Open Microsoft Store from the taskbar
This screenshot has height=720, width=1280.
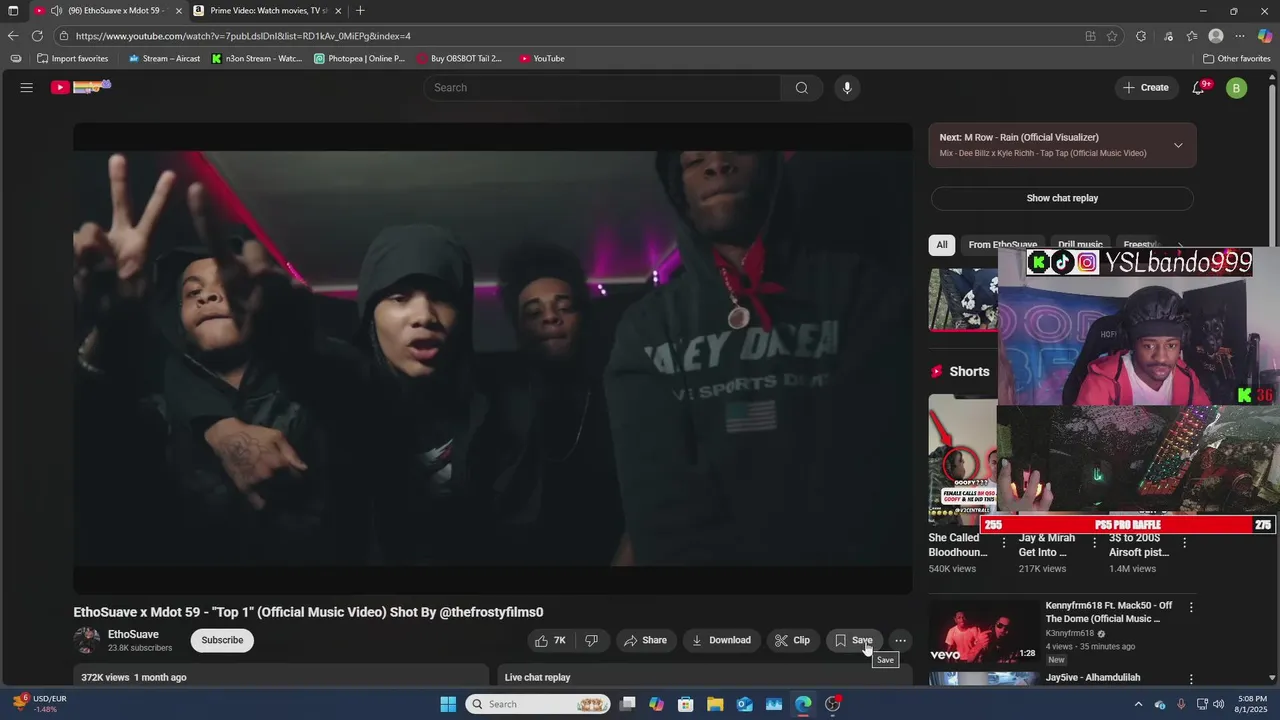685,704
